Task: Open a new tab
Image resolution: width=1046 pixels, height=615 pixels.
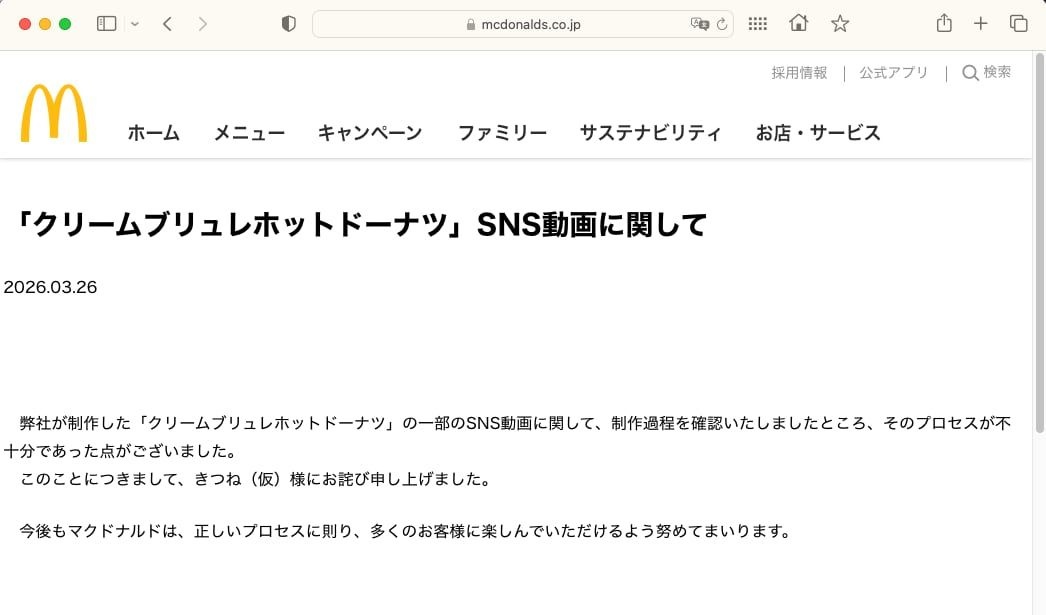Action: point(981,24)
